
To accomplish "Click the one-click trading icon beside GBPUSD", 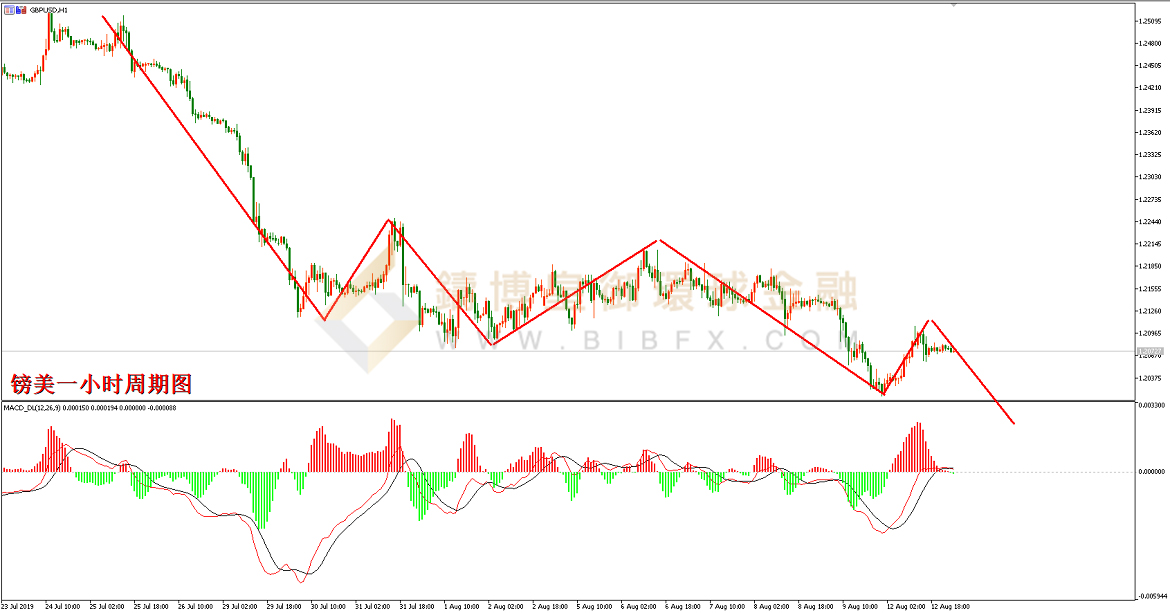I will tap(8, 8).
